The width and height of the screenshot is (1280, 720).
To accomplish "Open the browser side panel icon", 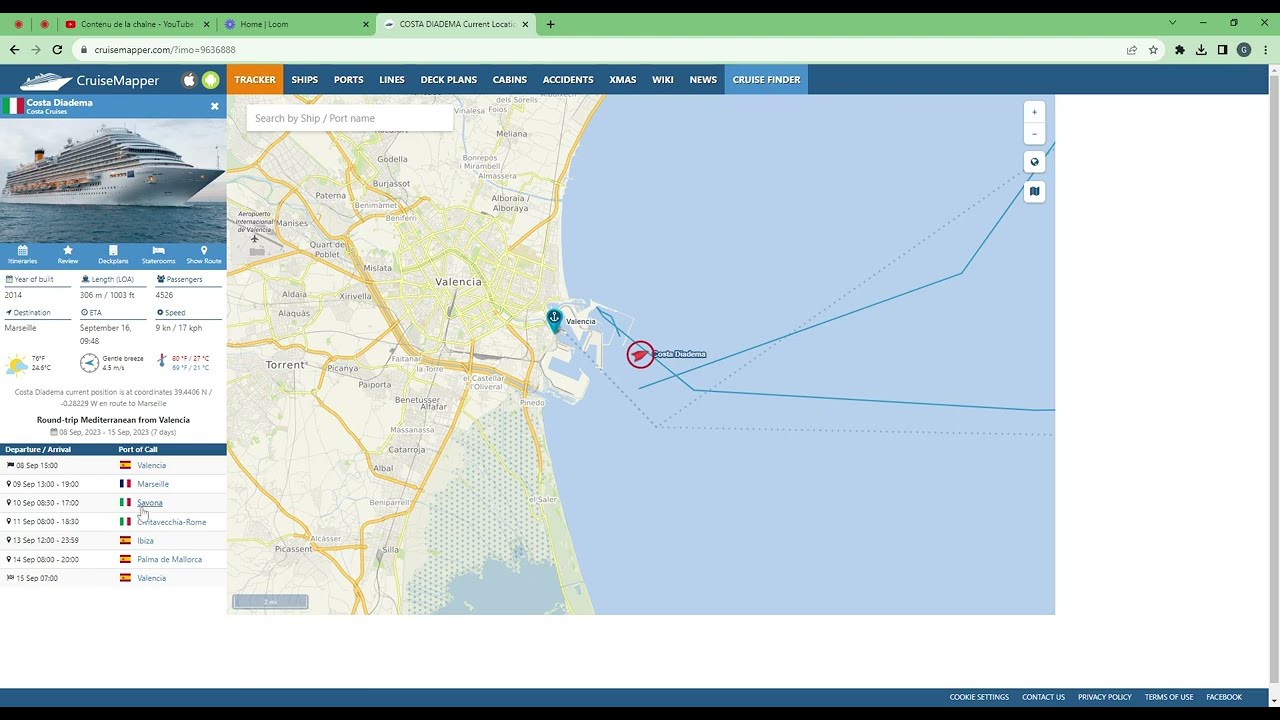I will [1222, 49].
